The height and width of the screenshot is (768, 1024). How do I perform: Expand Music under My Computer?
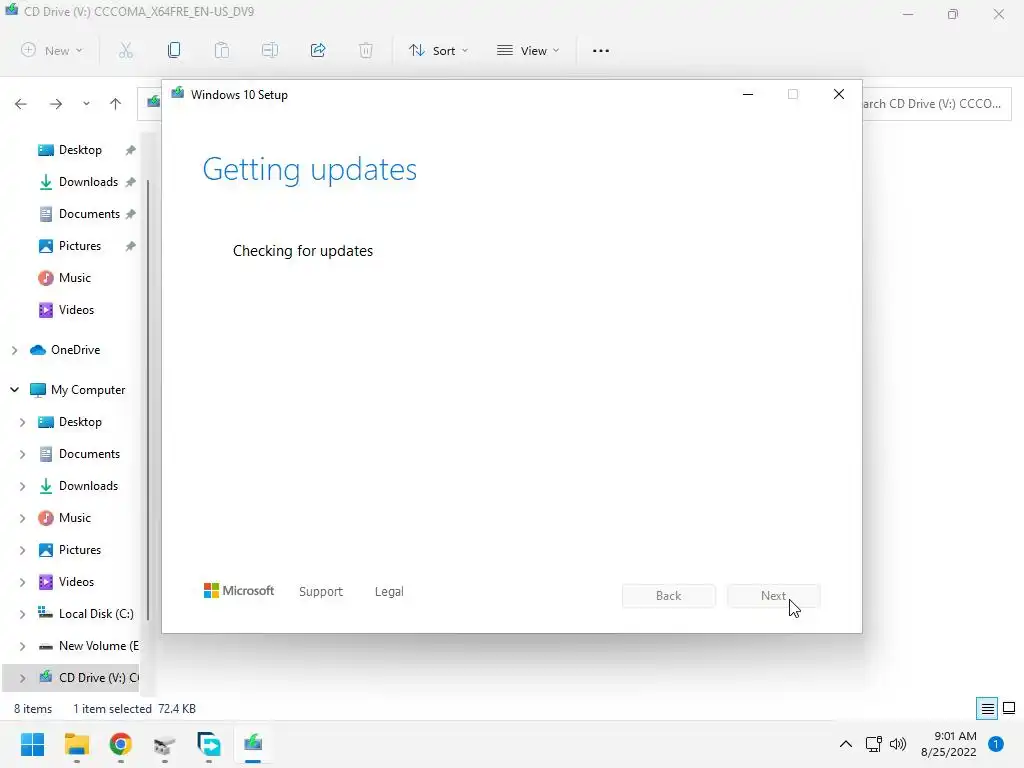pos(22,518)
